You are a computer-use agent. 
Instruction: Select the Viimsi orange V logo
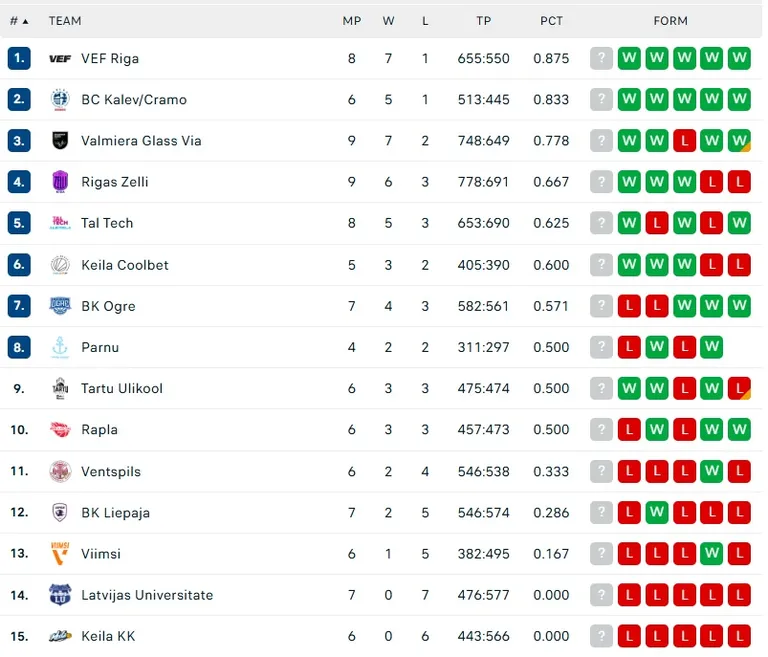[60, 554]
